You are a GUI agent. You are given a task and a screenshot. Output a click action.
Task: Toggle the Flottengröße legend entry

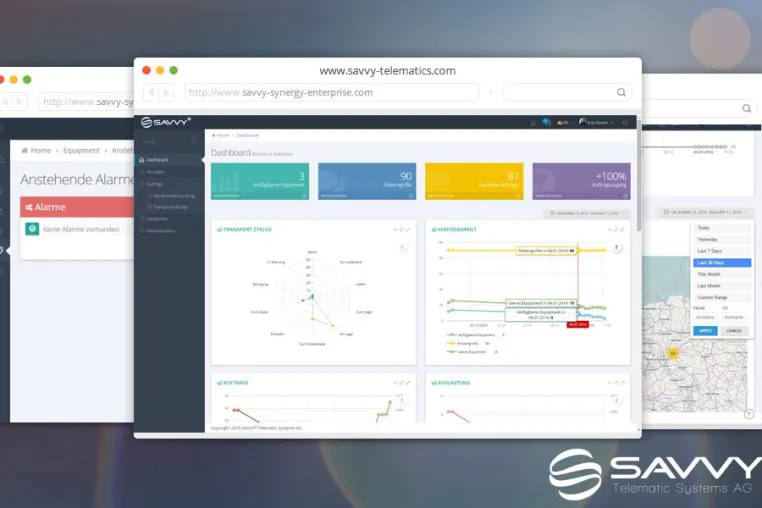point(468,343)
